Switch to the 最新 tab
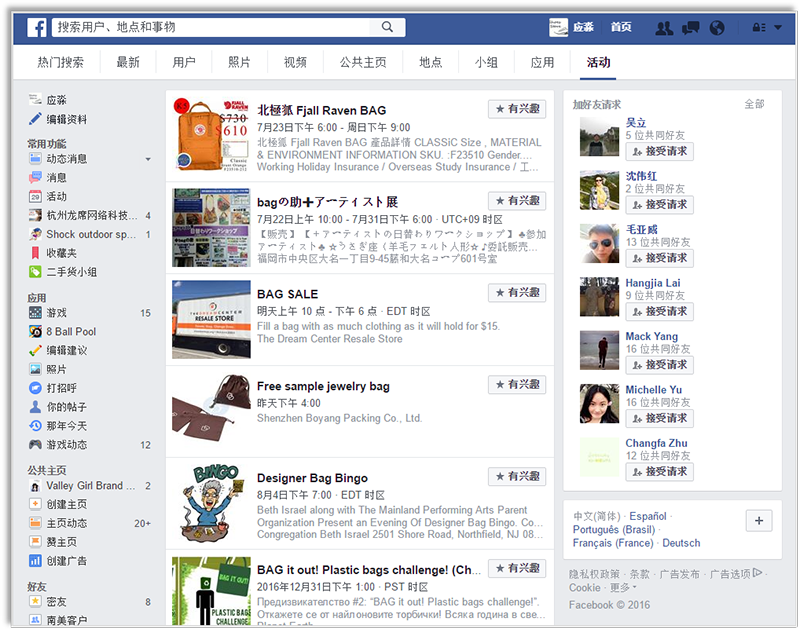This screenshot has height=629, width=800. pos(128,62)
